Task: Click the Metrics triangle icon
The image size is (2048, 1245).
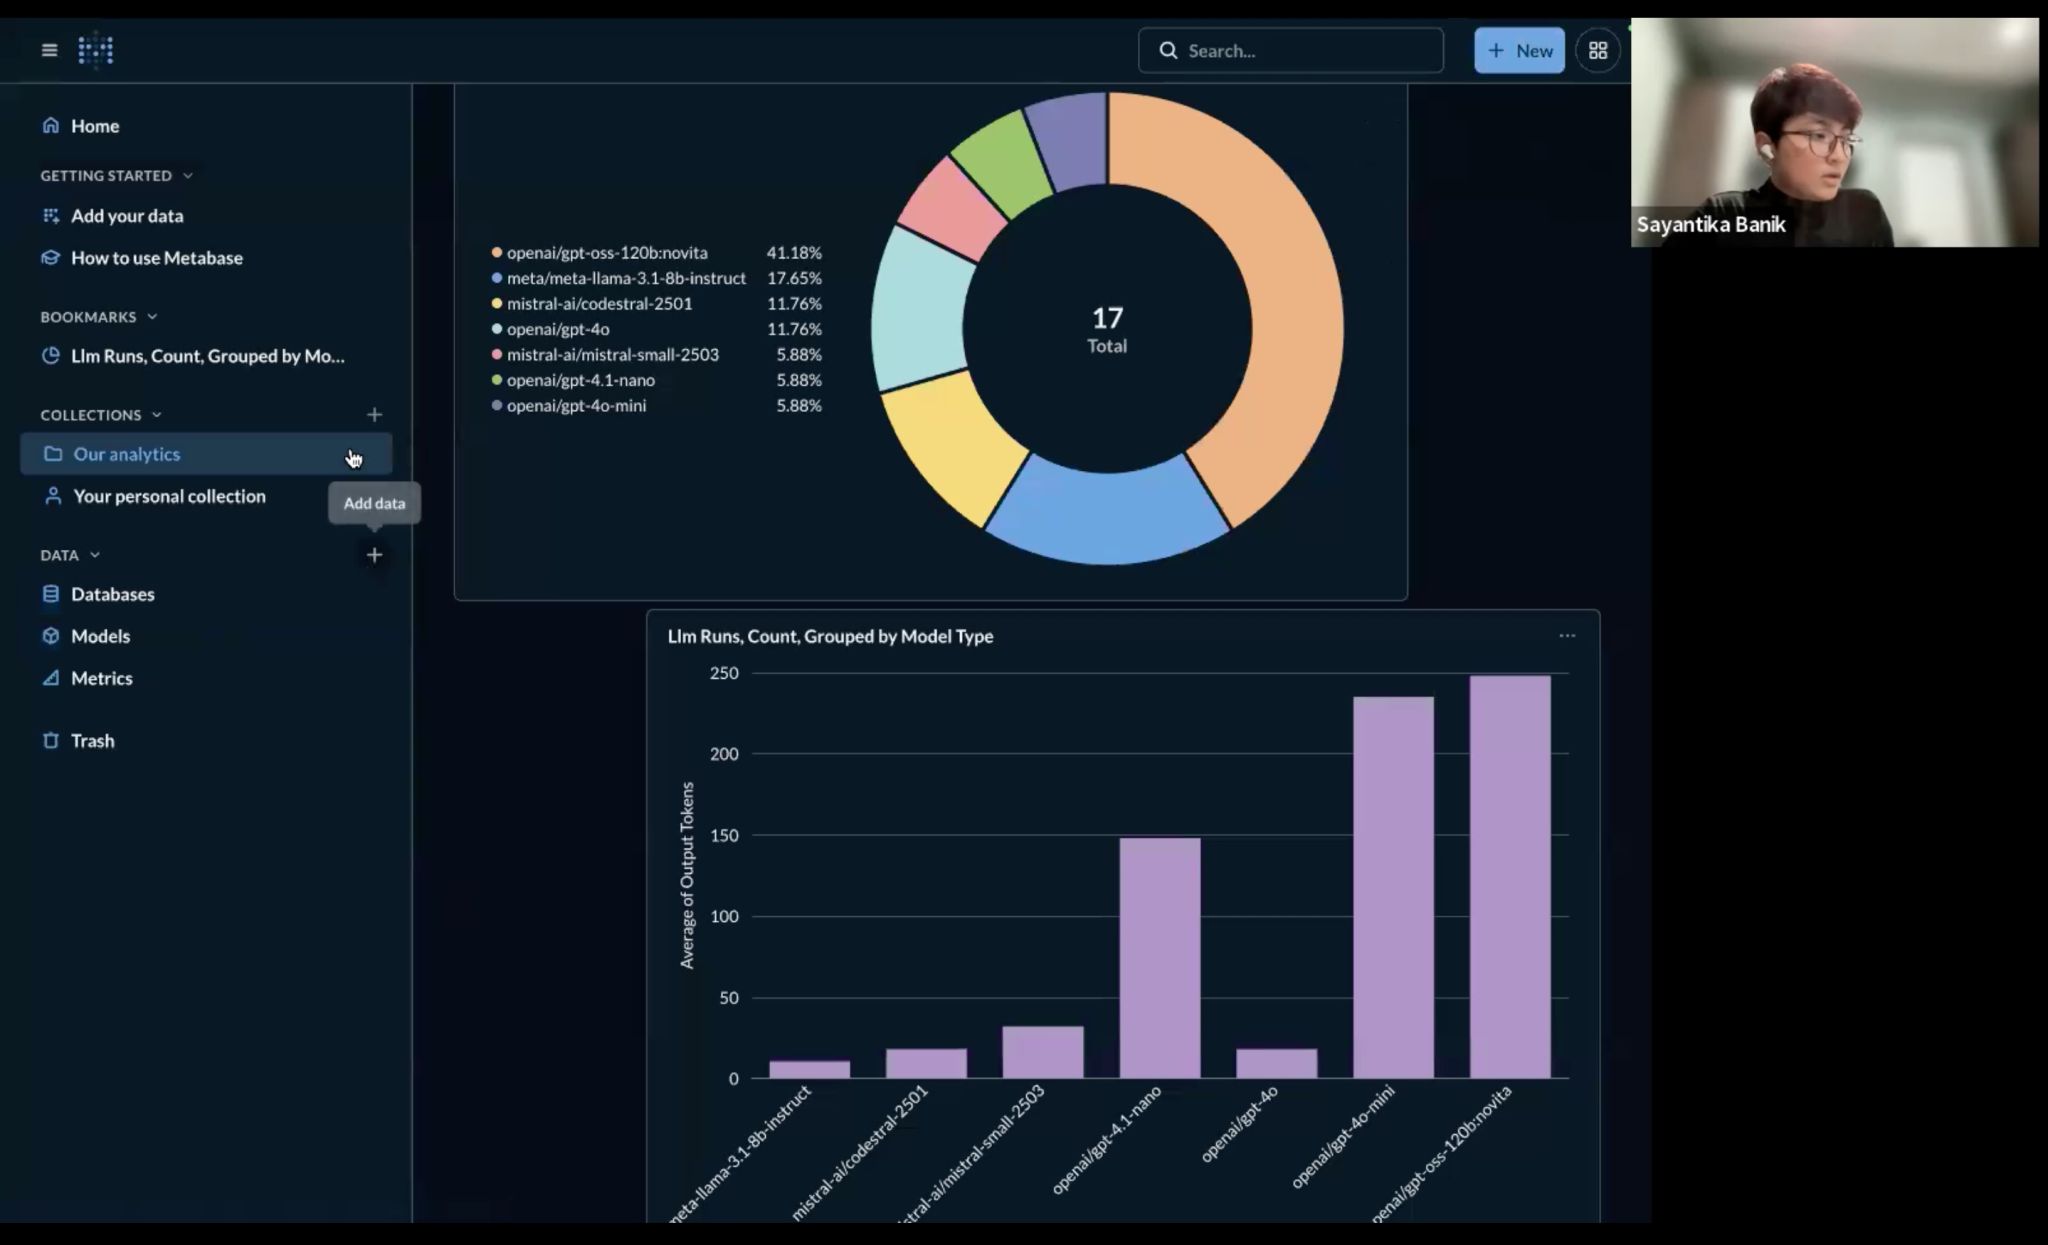Action: 50,677
